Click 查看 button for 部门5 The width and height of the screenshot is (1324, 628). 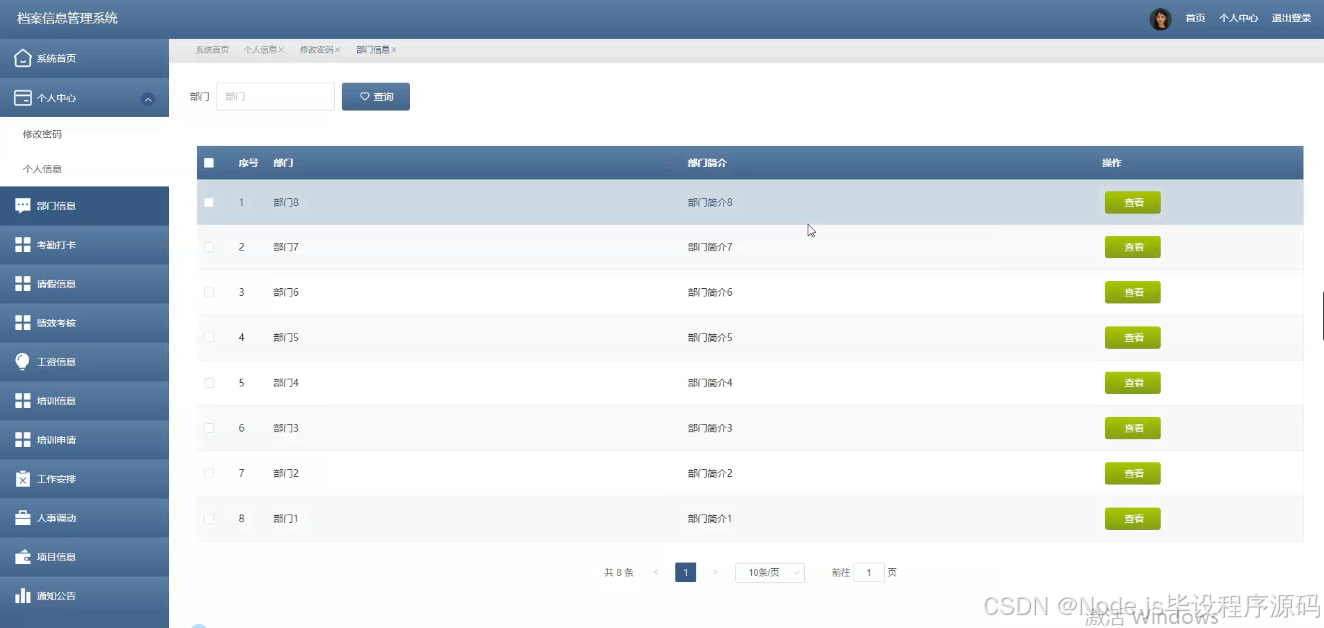(1133, 337)
